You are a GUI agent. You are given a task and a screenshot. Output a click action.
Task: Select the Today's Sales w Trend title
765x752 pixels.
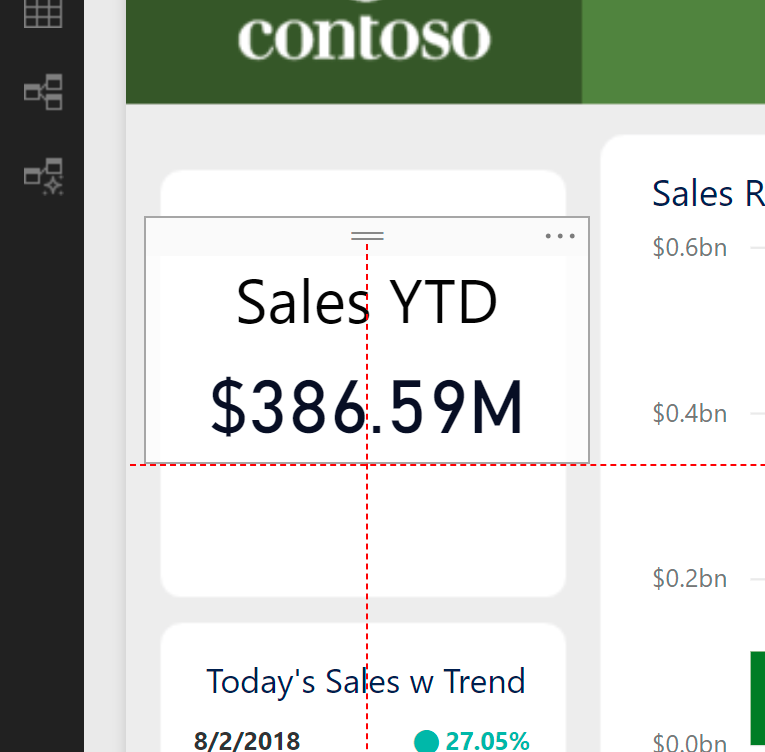pyautogui.click(x=366, y=681)
